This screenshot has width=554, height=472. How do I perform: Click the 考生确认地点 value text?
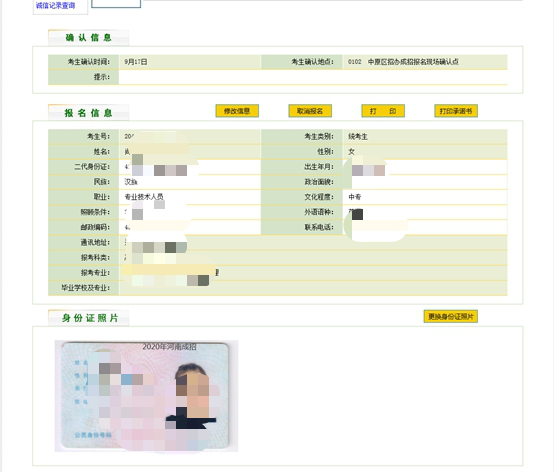pyautogui.click(x=403, y=62)
